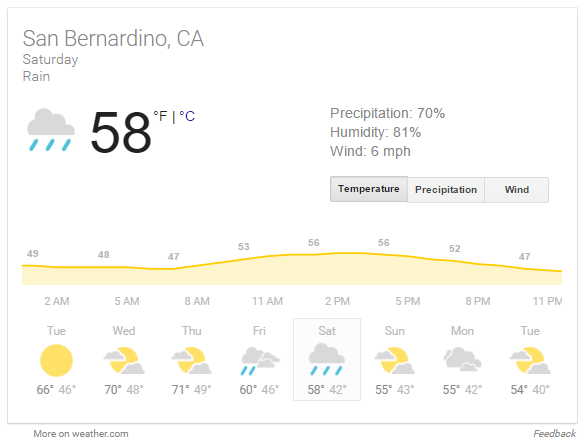This screenshot has height=446, width=586.
Task: Switch to the Precipitation tab
Action: [446, 190]
